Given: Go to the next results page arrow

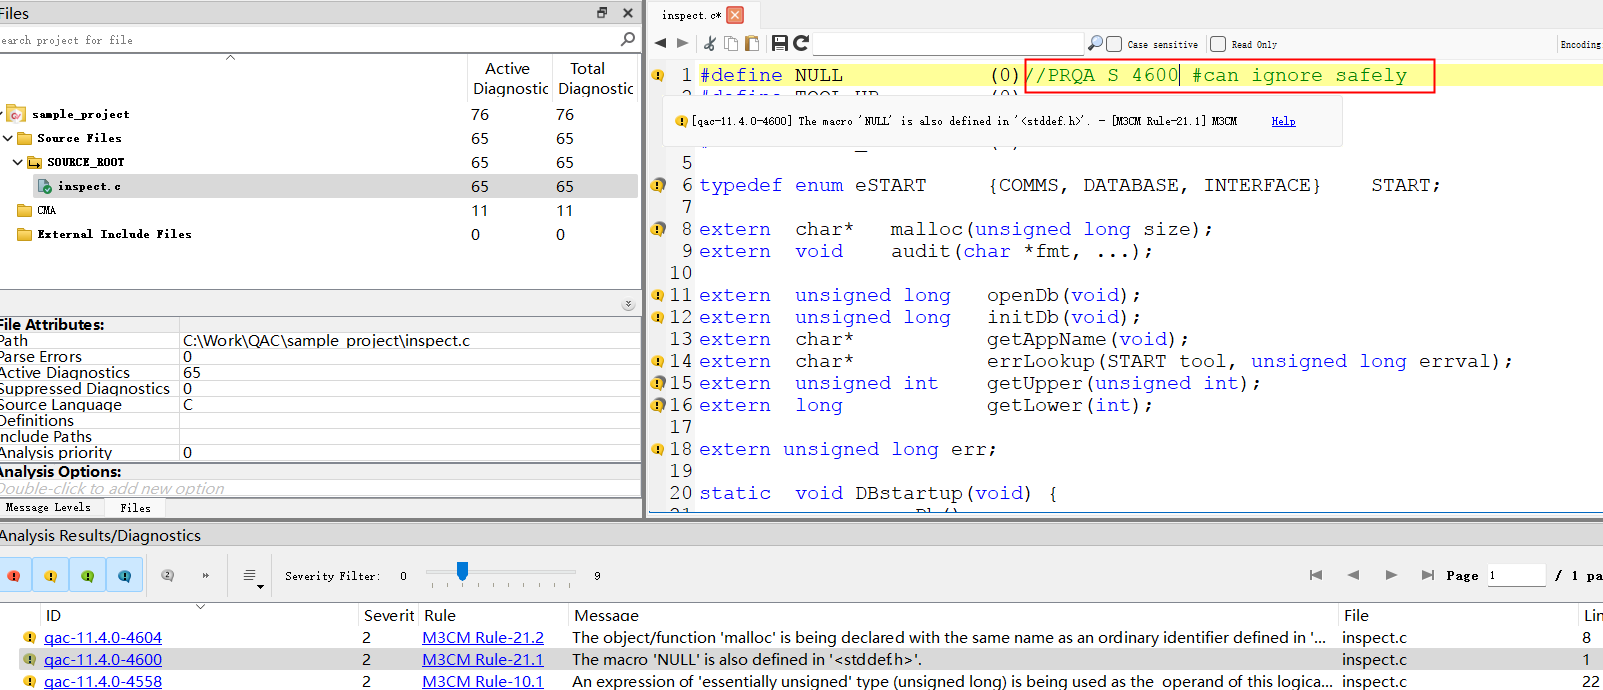Looking at the screenshot, I should coord(1391,575).
